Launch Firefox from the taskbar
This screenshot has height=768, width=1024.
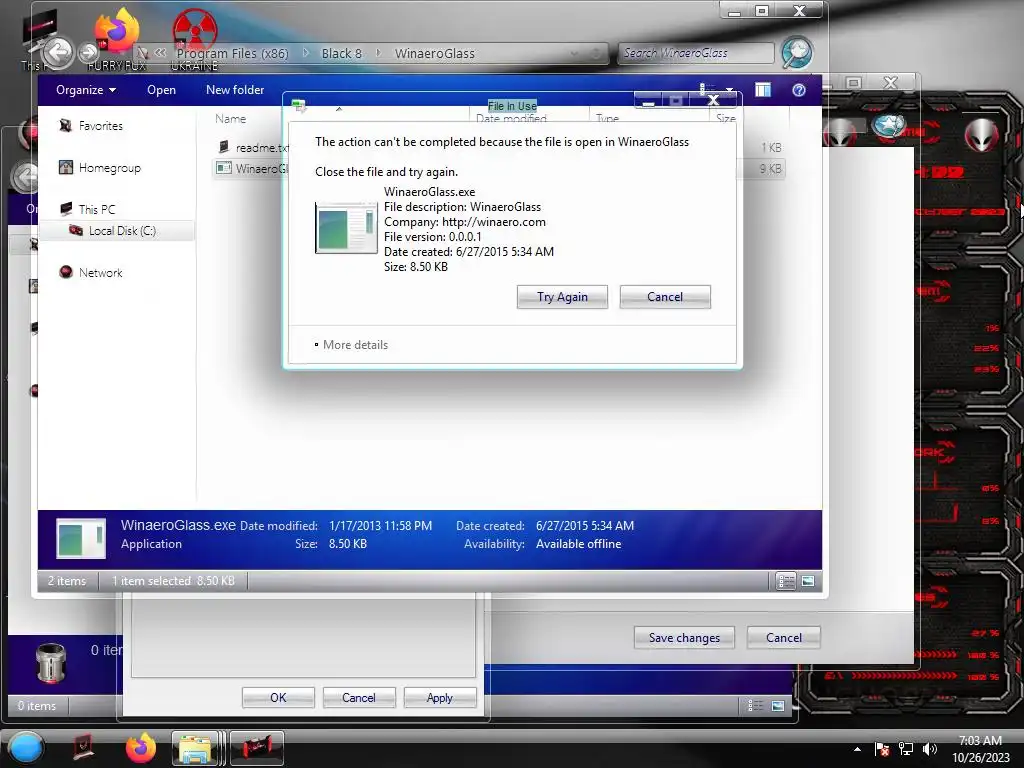point(141,748)
